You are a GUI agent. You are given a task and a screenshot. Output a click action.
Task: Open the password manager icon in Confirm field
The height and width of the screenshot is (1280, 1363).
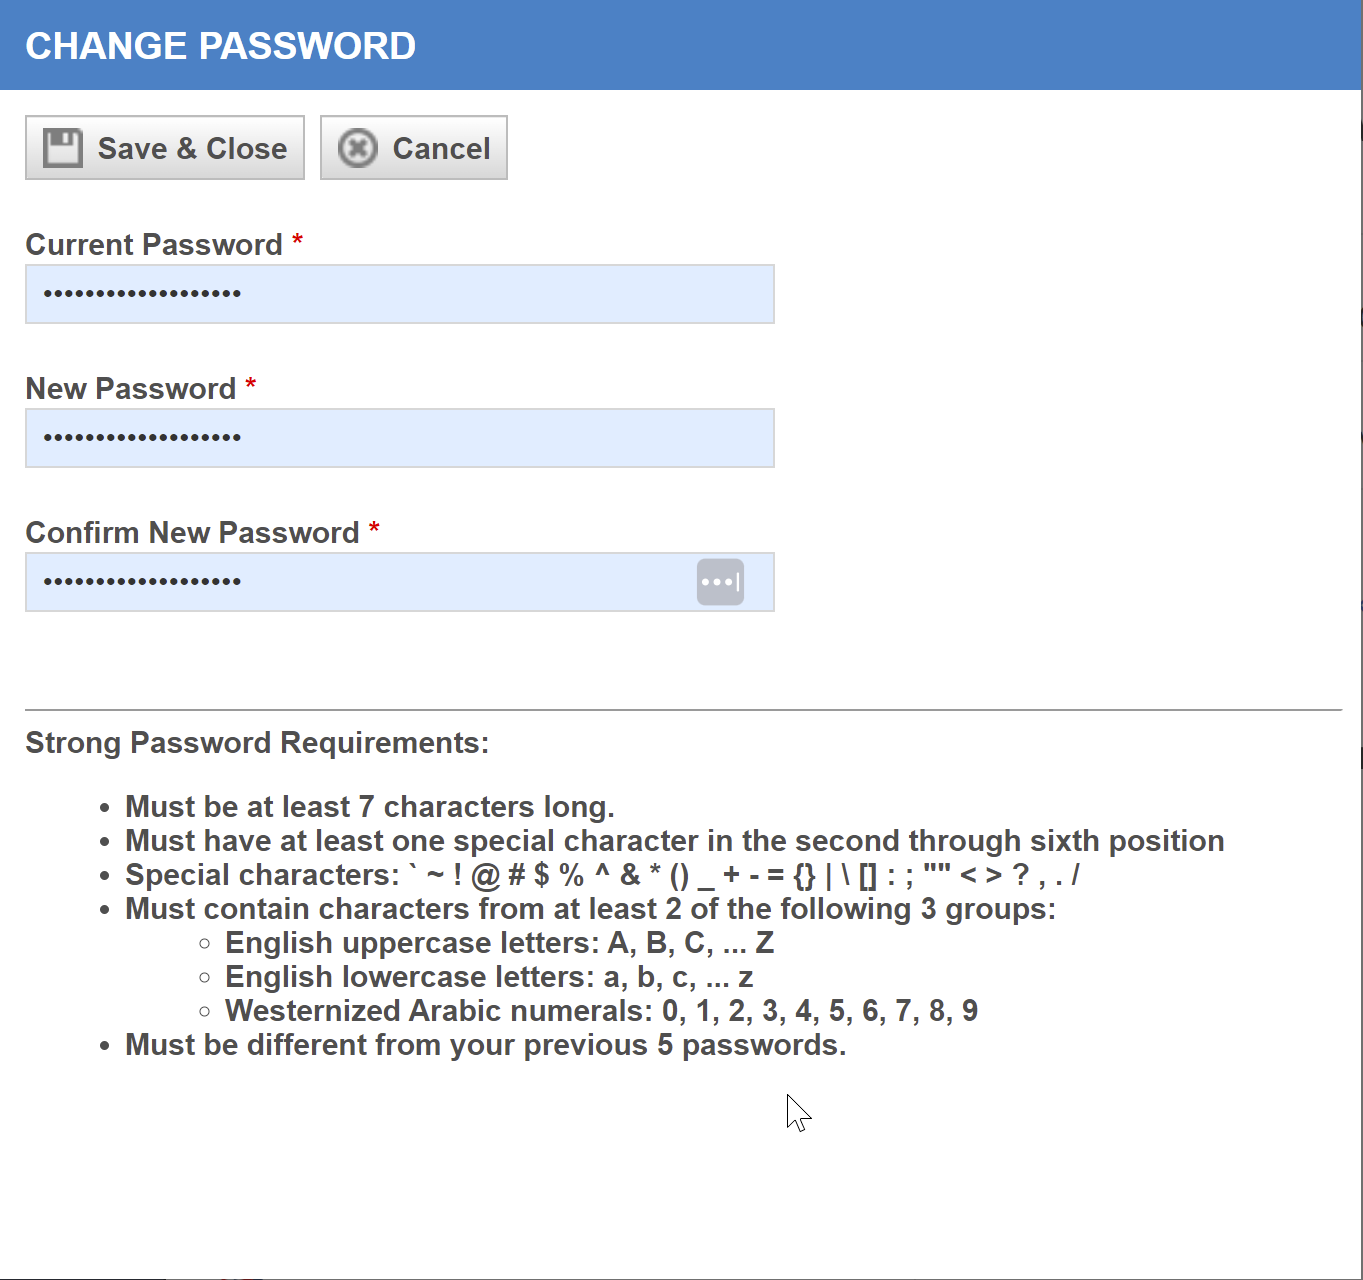click(x=720, y=582)
